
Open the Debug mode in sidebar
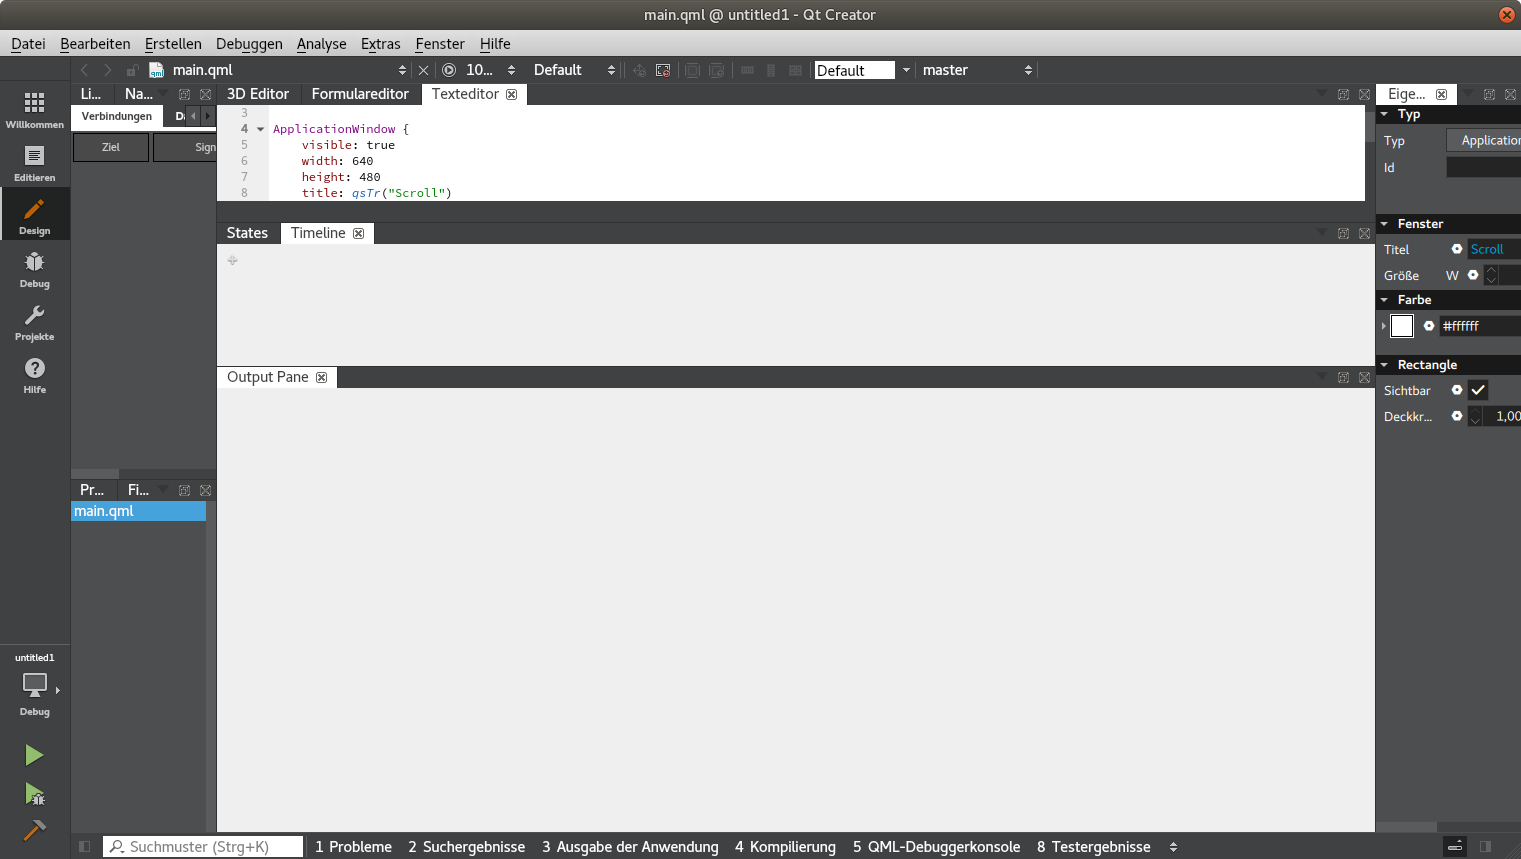(34, 269)
